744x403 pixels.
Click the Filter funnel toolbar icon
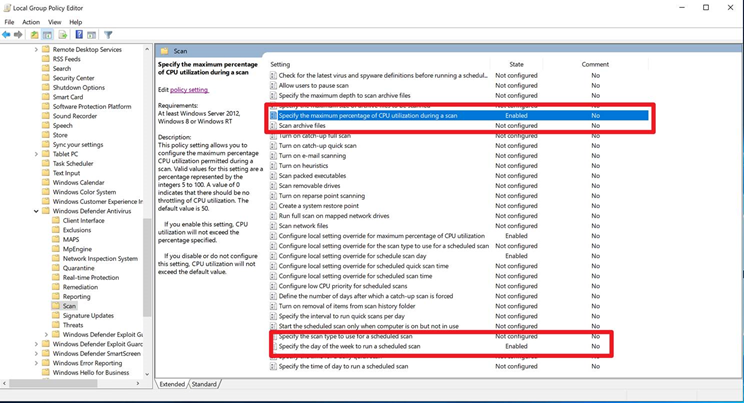point(109,35)
